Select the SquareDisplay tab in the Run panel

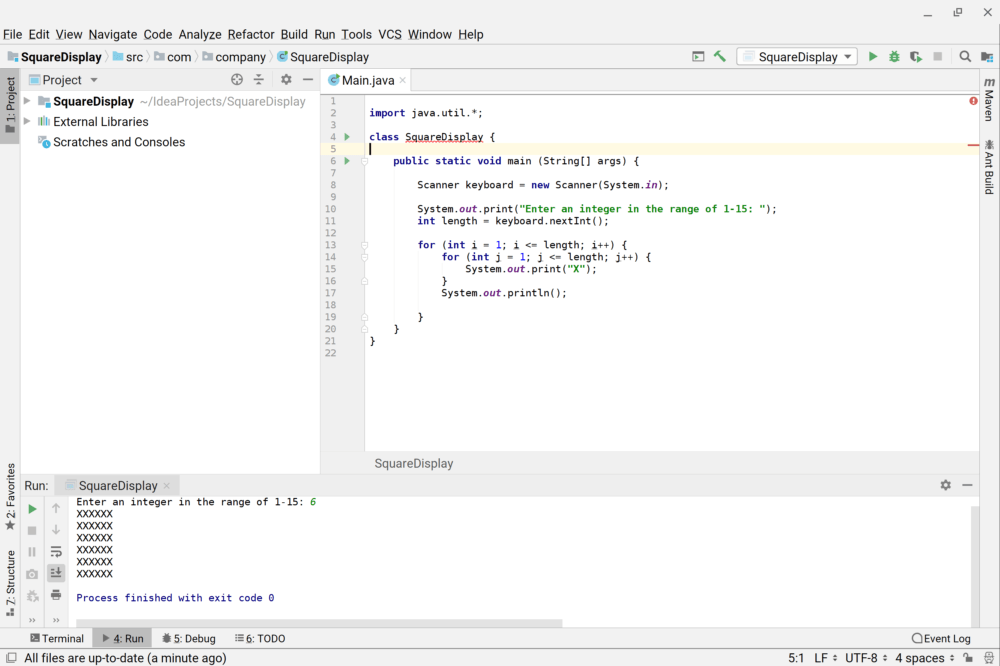point(117,485)
